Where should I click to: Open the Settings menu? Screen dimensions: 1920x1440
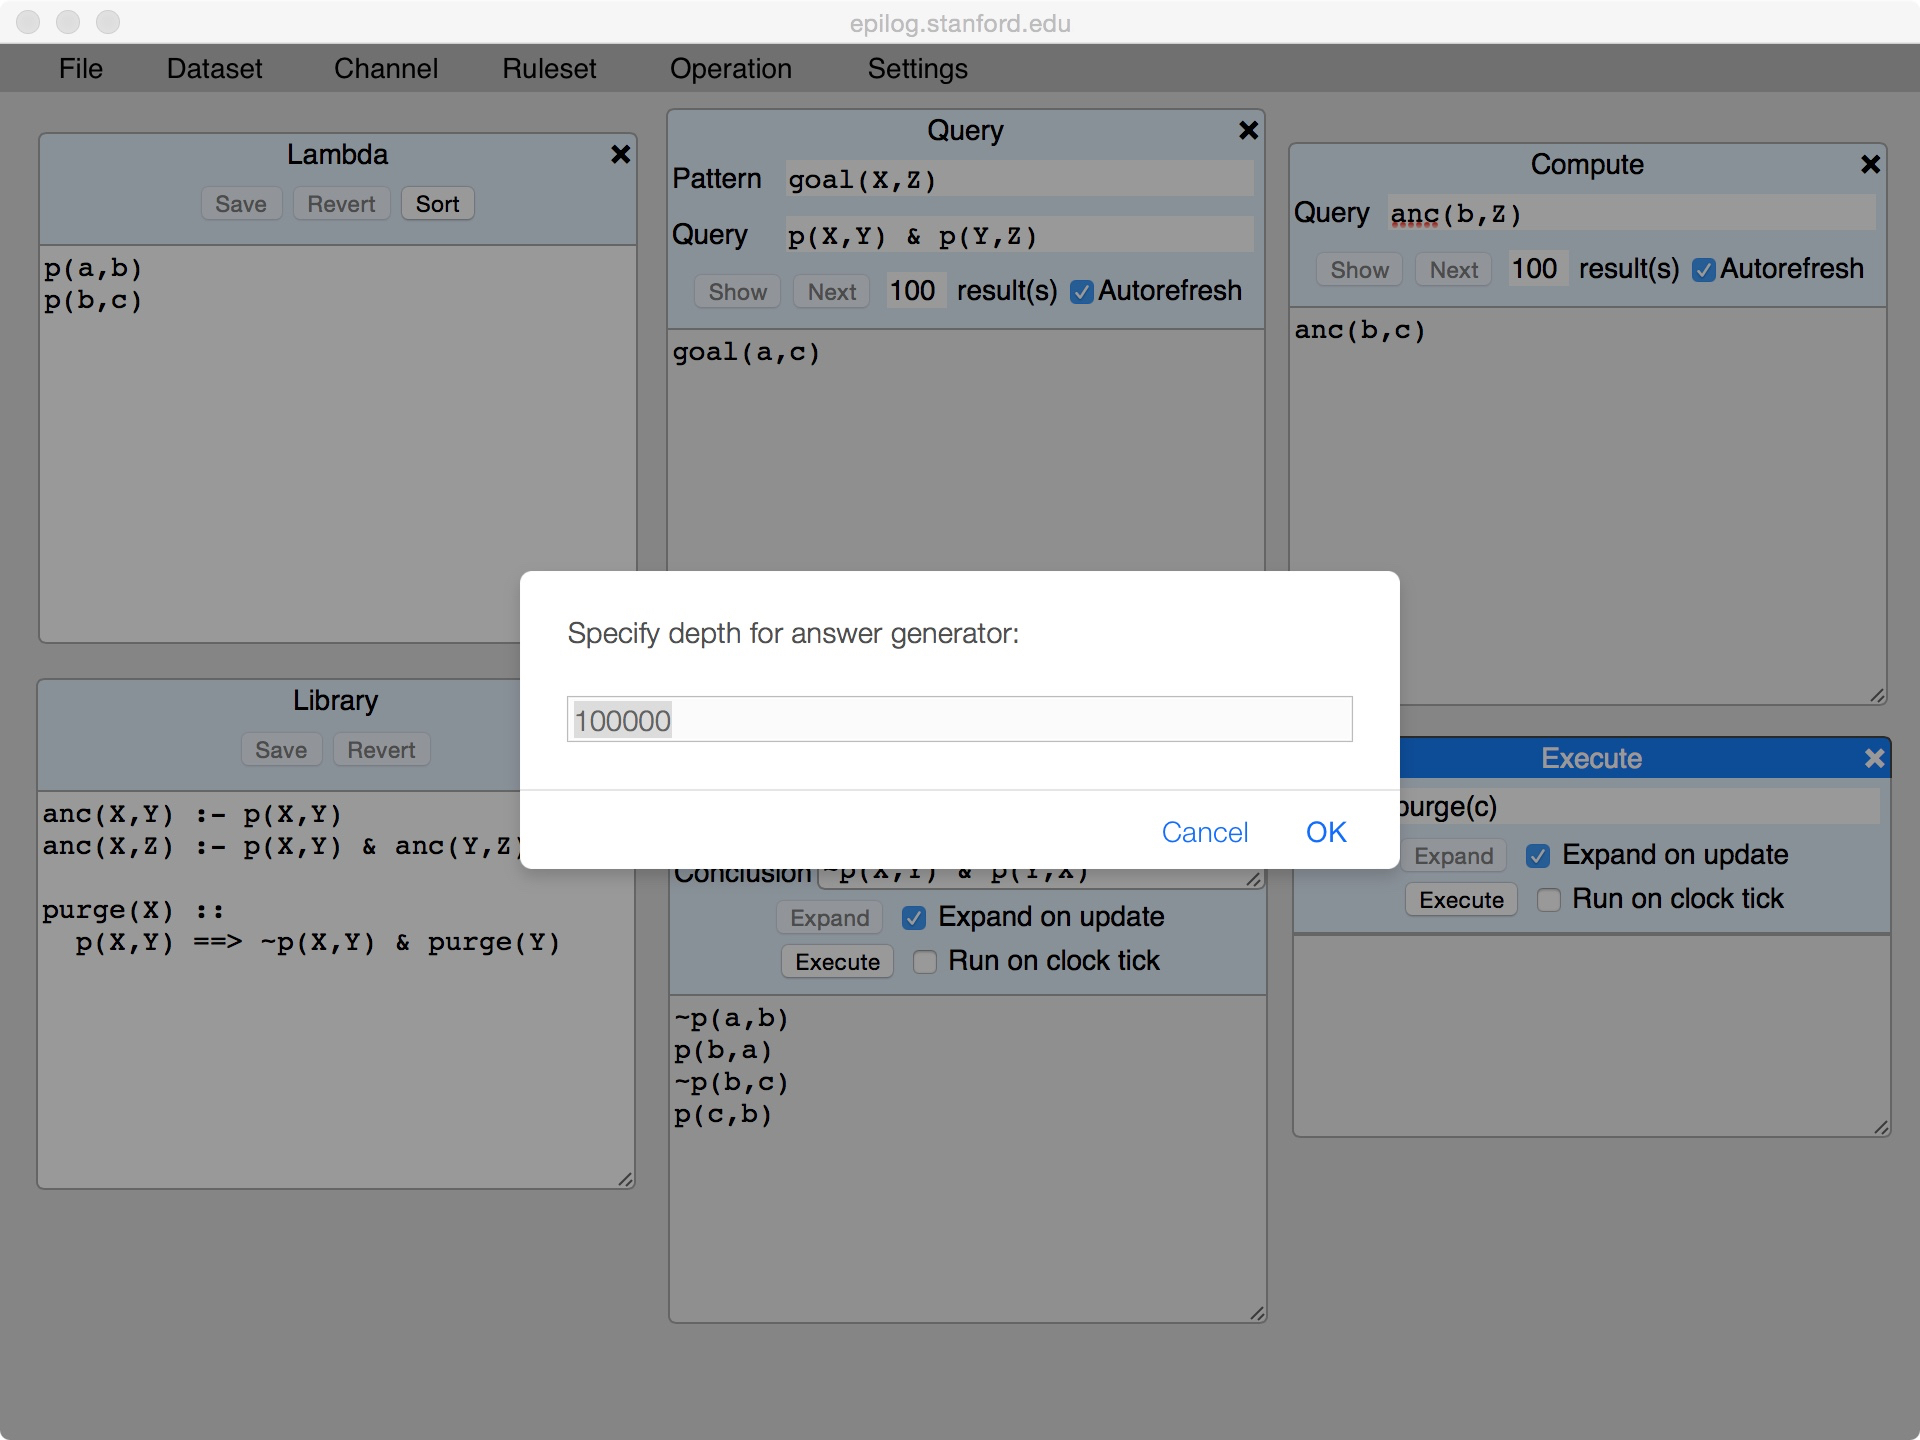[x=917, y=68]
